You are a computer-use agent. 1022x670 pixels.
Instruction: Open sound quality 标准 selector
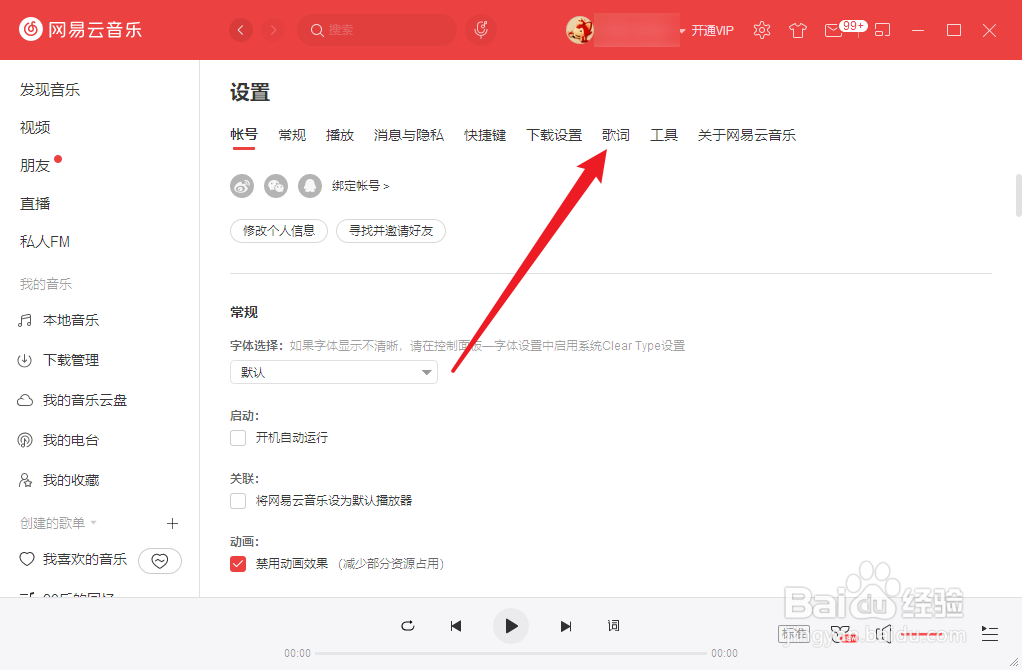794,634
